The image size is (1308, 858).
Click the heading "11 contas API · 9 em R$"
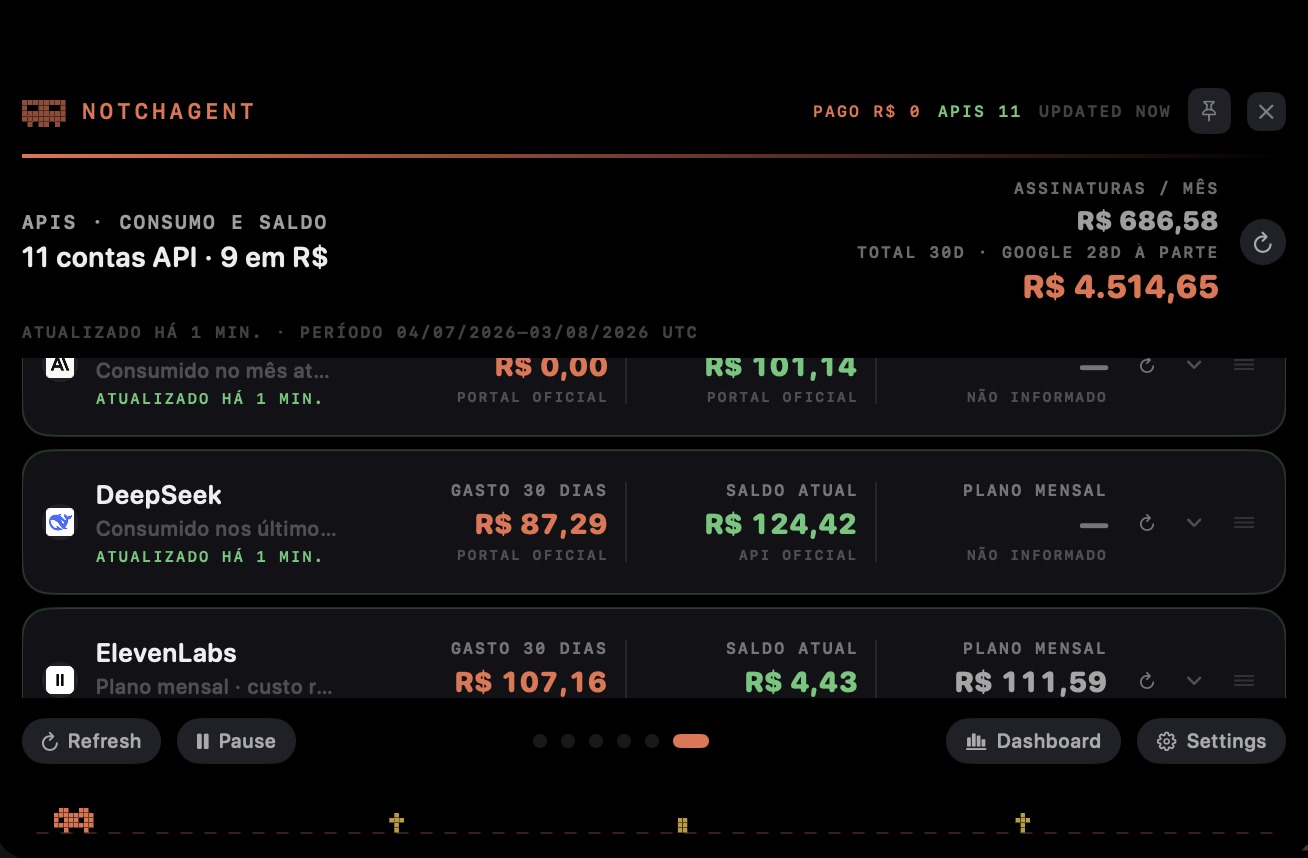coord(175,258)
